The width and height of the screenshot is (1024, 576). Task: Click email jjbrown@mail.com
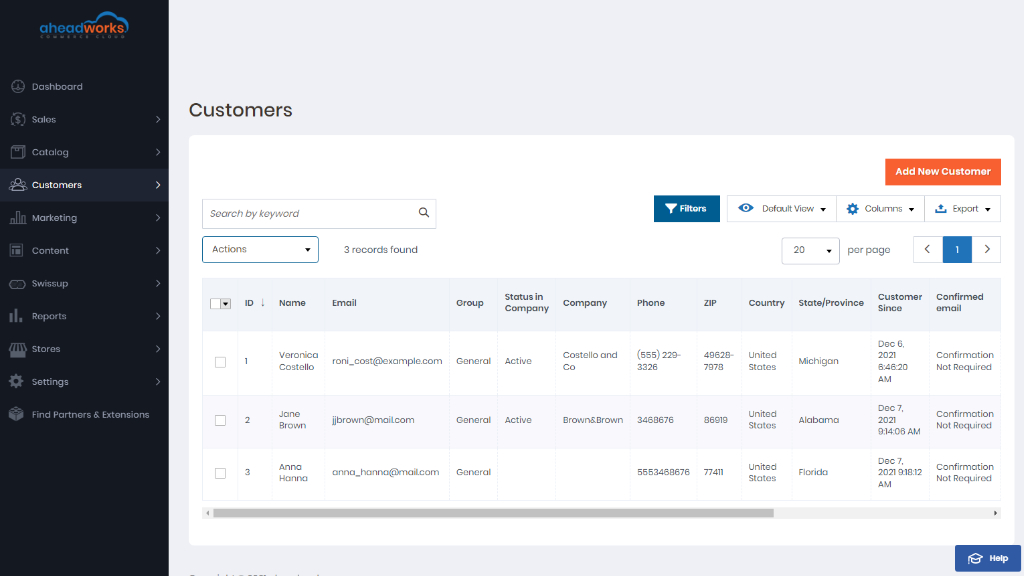(373, 420)
